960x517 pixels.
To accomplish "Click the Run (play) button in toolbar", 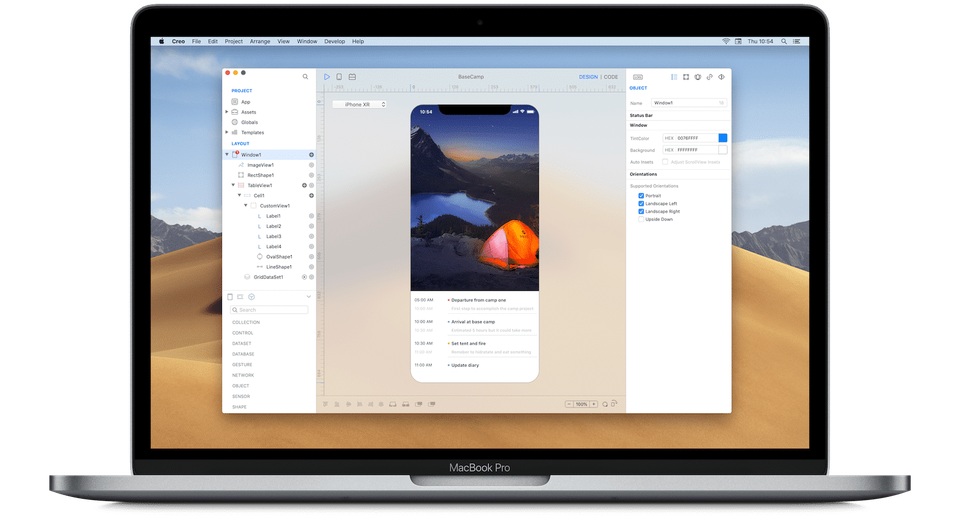I will point(326,77).
